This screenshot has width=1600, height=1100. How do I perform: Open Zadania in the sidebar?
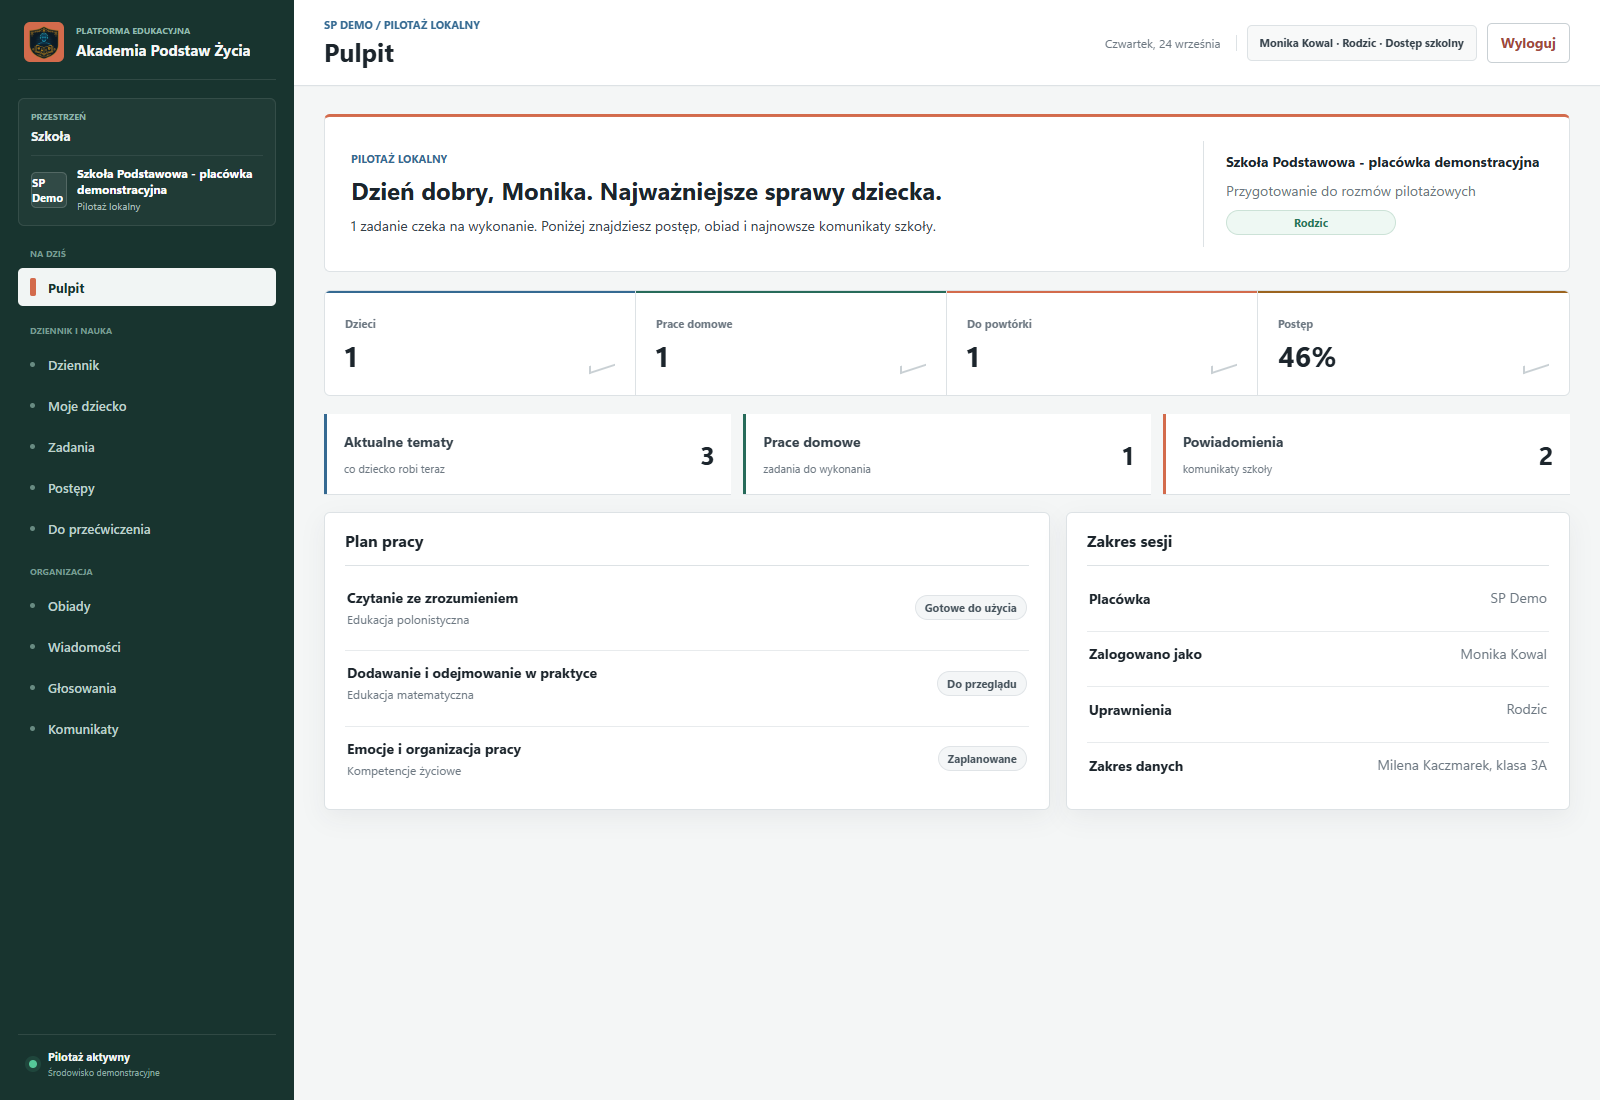tap(147, 447)
